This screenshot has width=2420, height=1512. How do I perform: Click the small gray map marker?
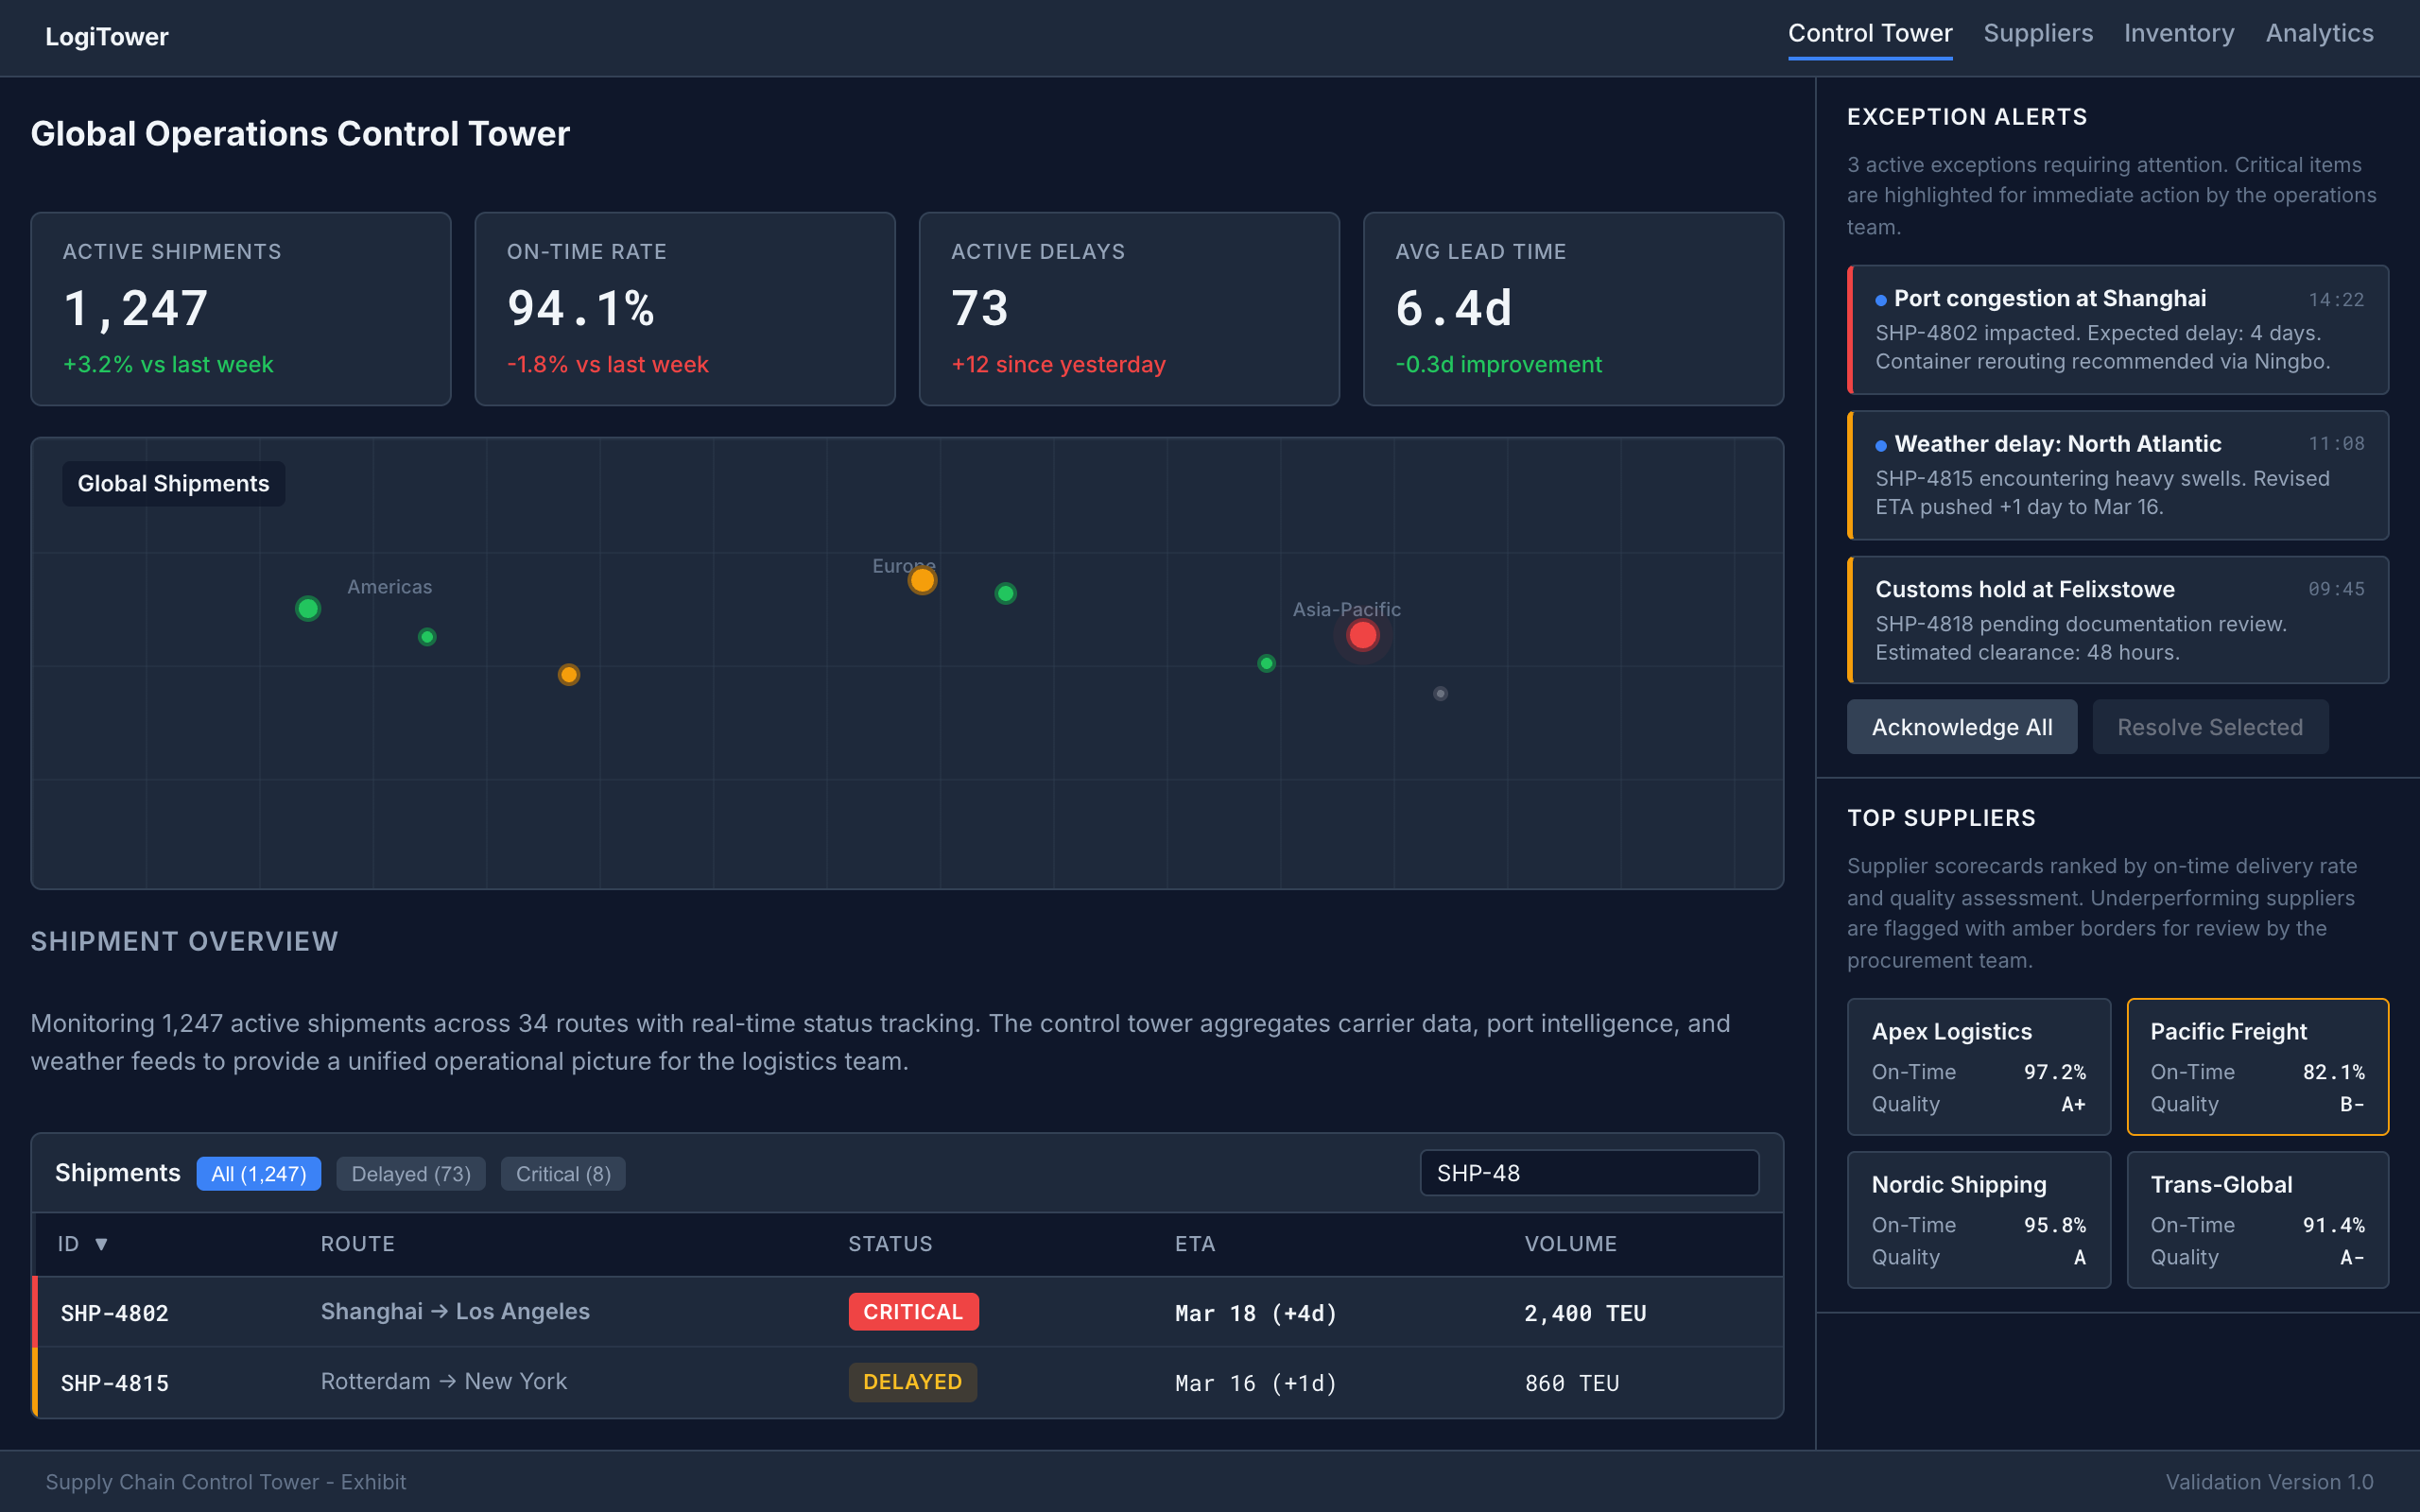coord(1440,693)
